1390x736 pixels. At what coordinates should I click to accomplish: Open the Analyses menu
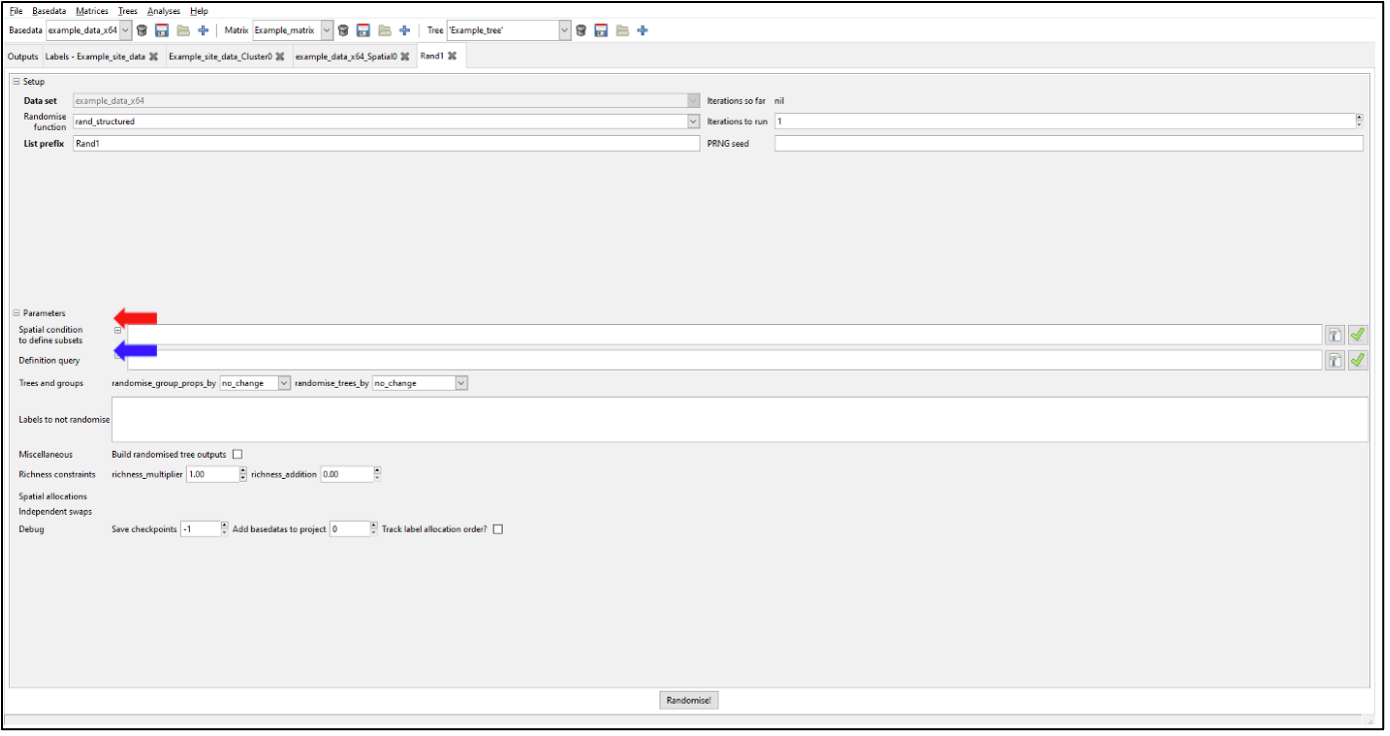tap(163, 11)
